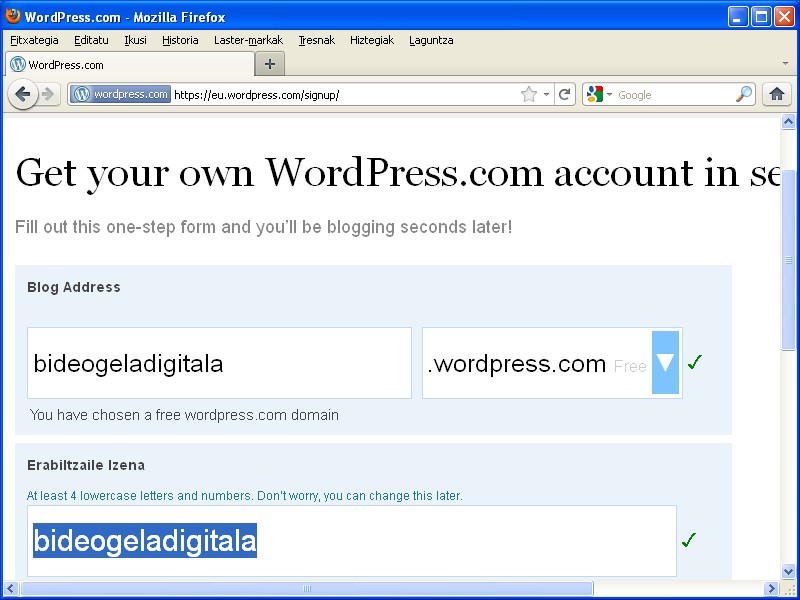Open the Laguntza menu

pos(431,40)
